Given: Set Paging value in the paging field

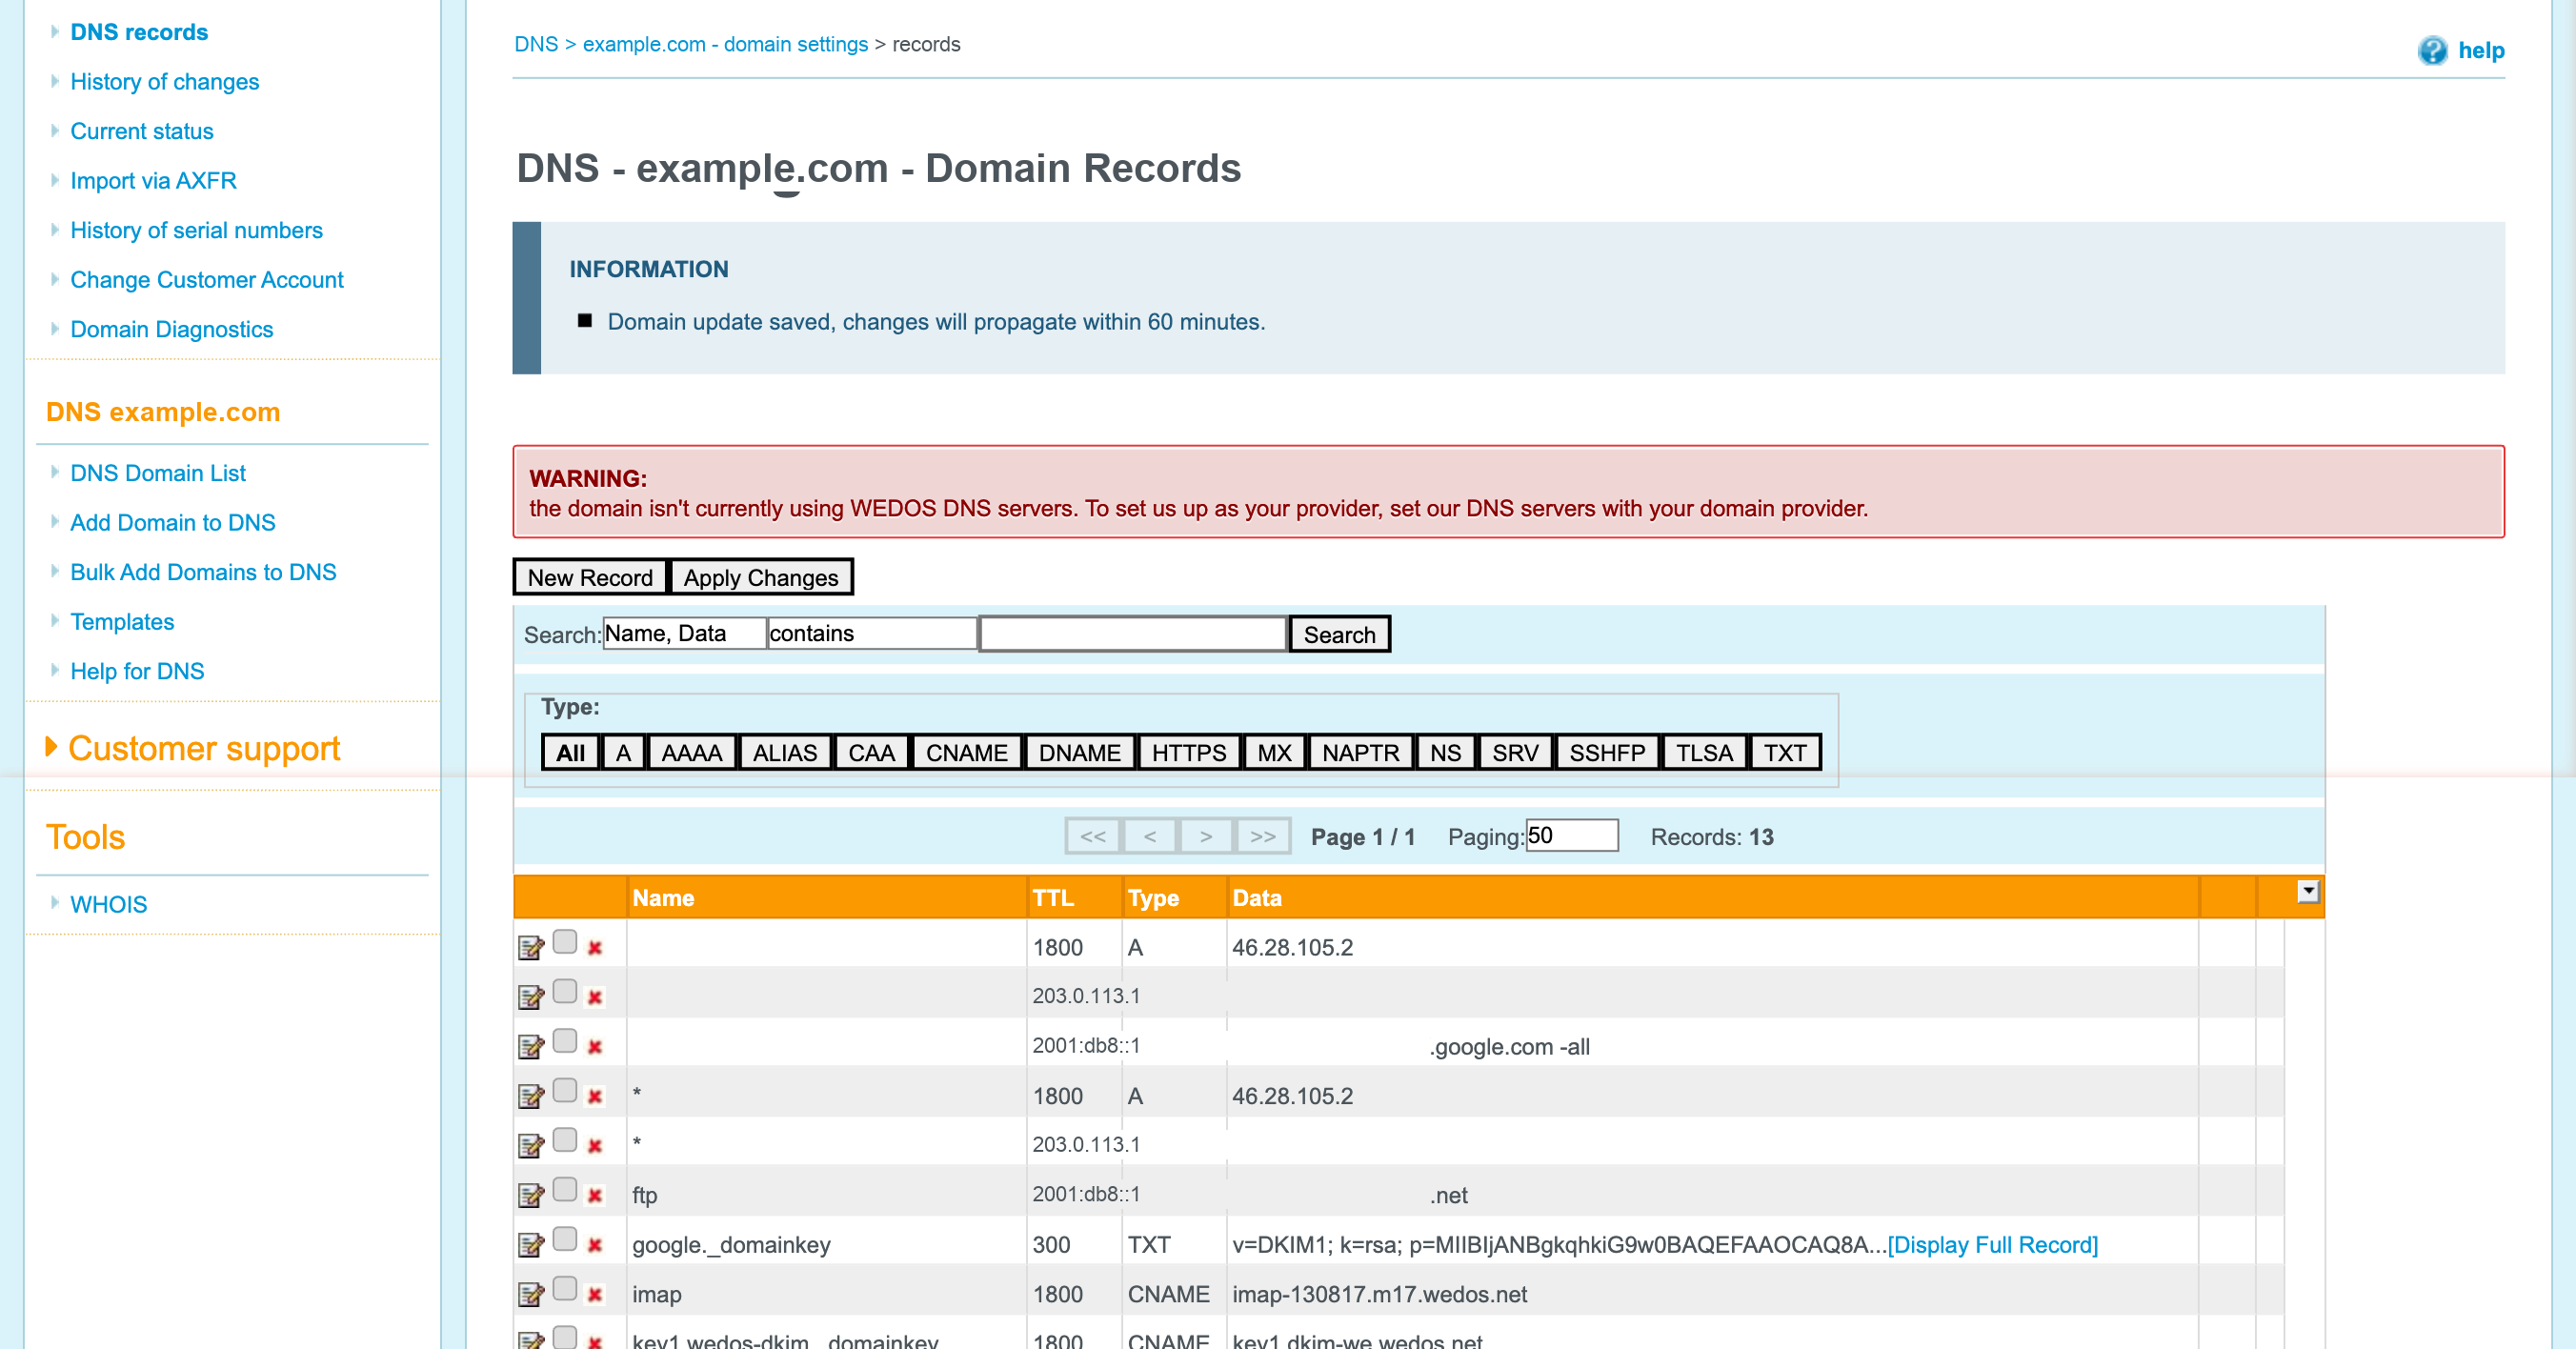Looking at the screenshot, I should point(1572,835).
